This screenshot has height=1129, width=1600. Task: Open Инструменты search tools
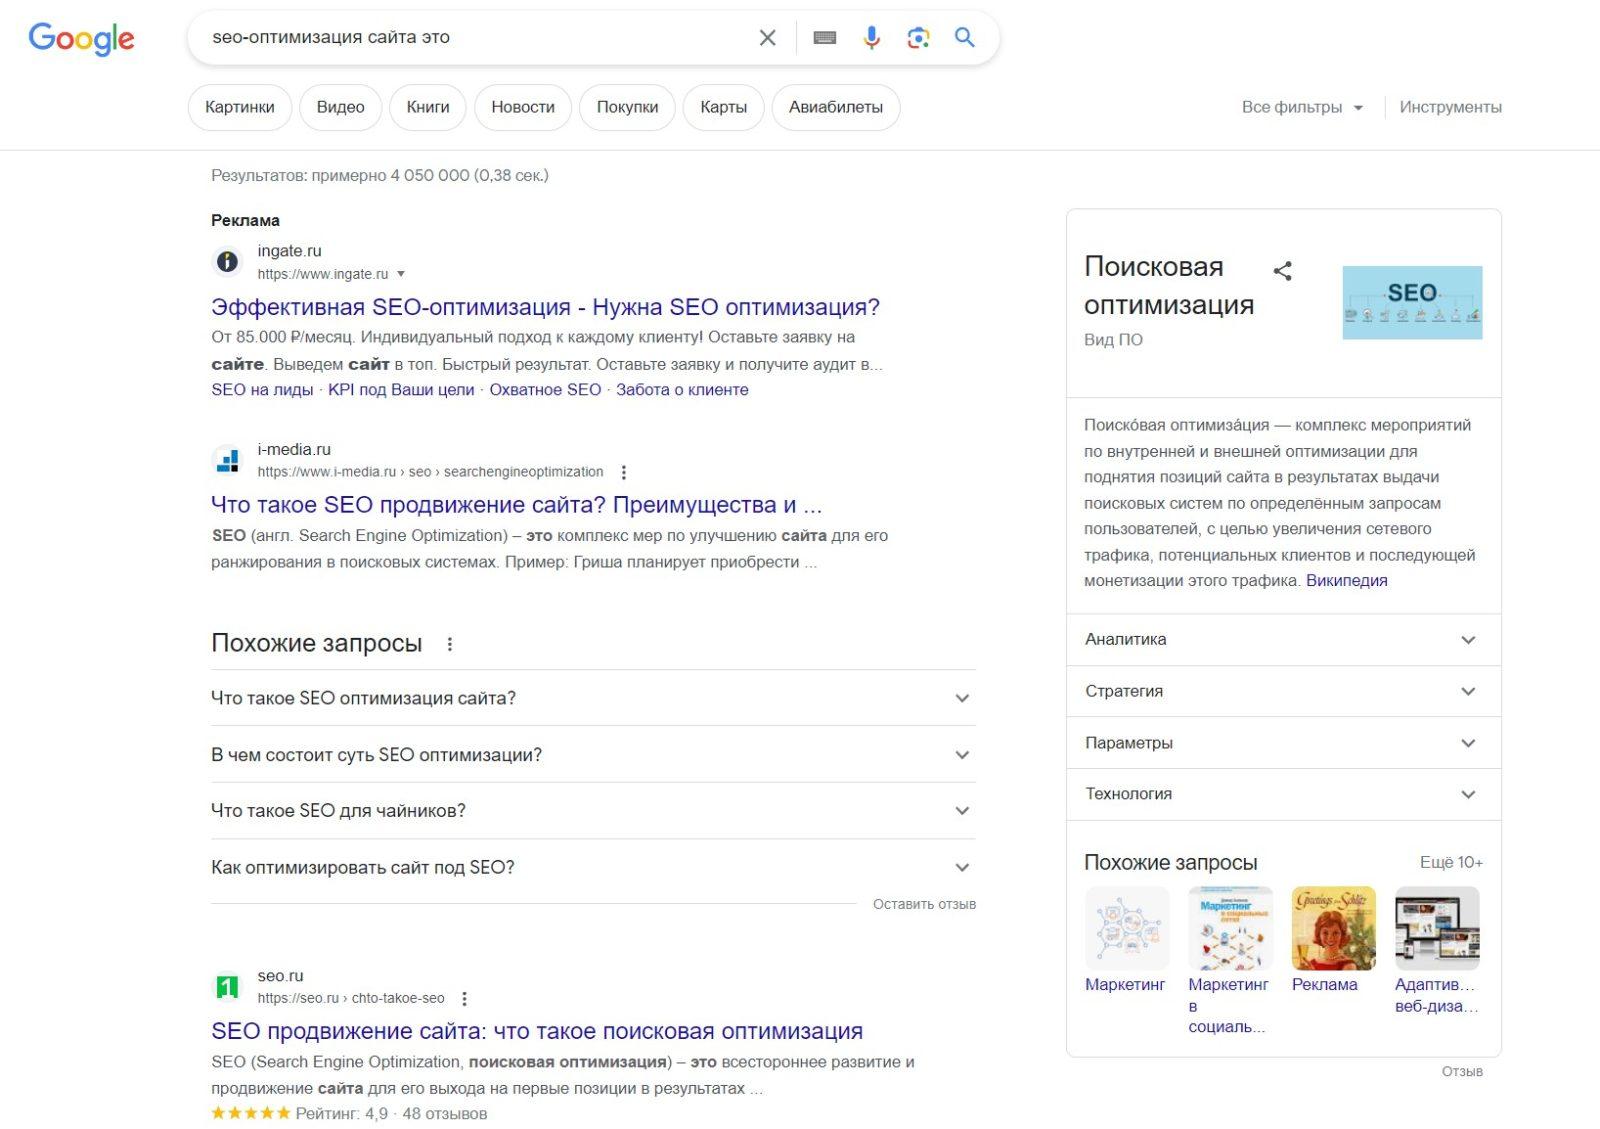point(1450,107)
